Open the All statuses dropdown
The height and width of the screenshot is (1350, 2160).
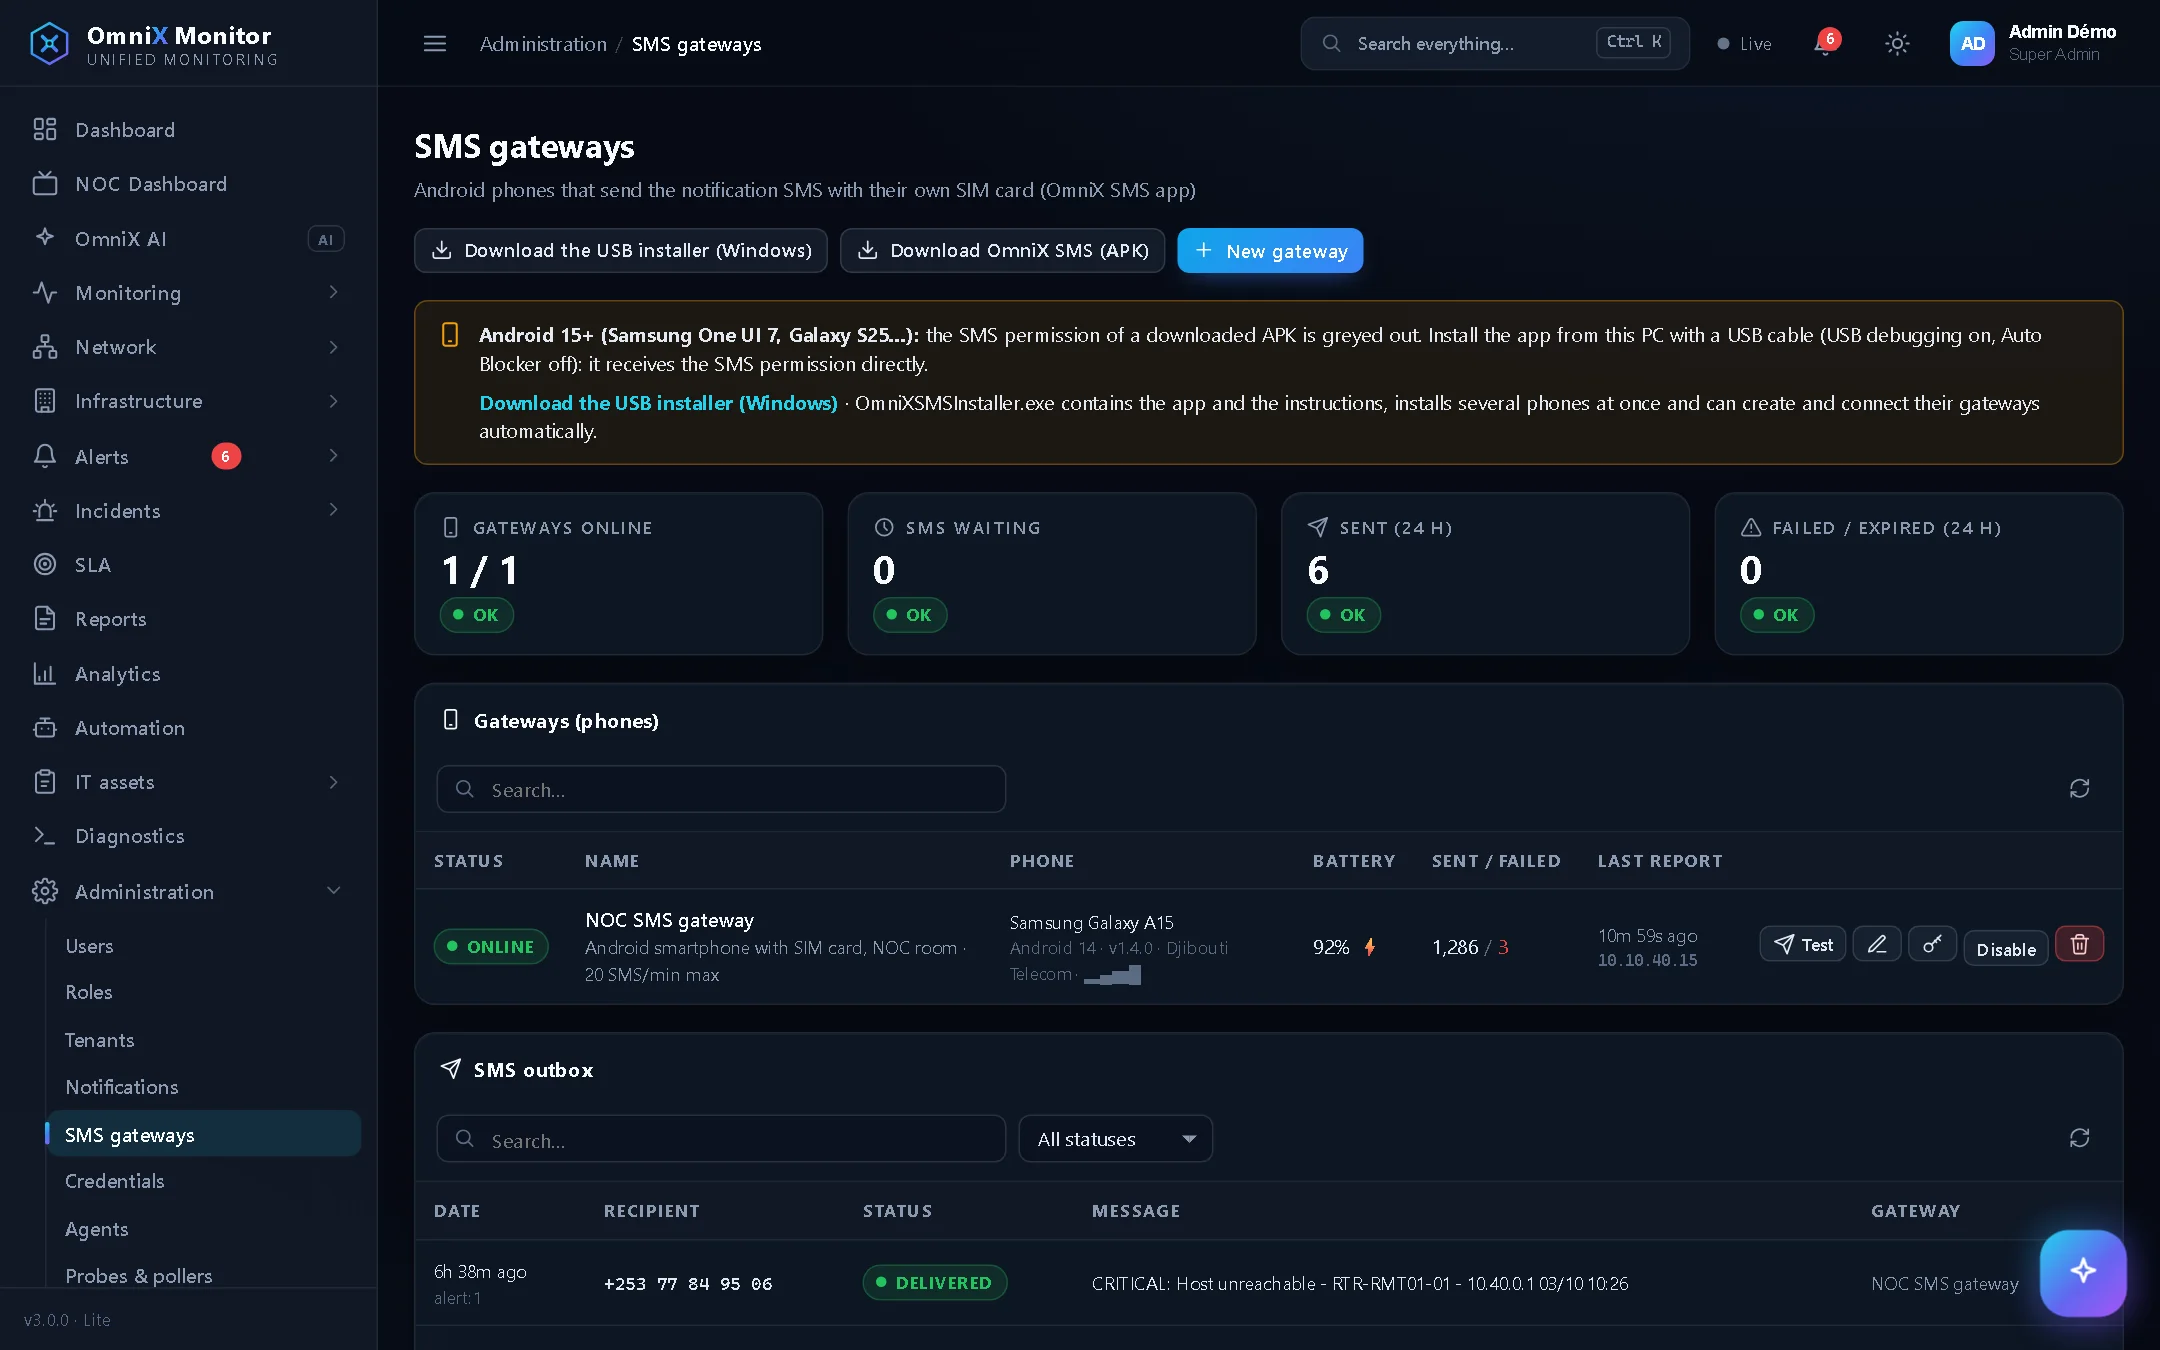[1116, 1139]
